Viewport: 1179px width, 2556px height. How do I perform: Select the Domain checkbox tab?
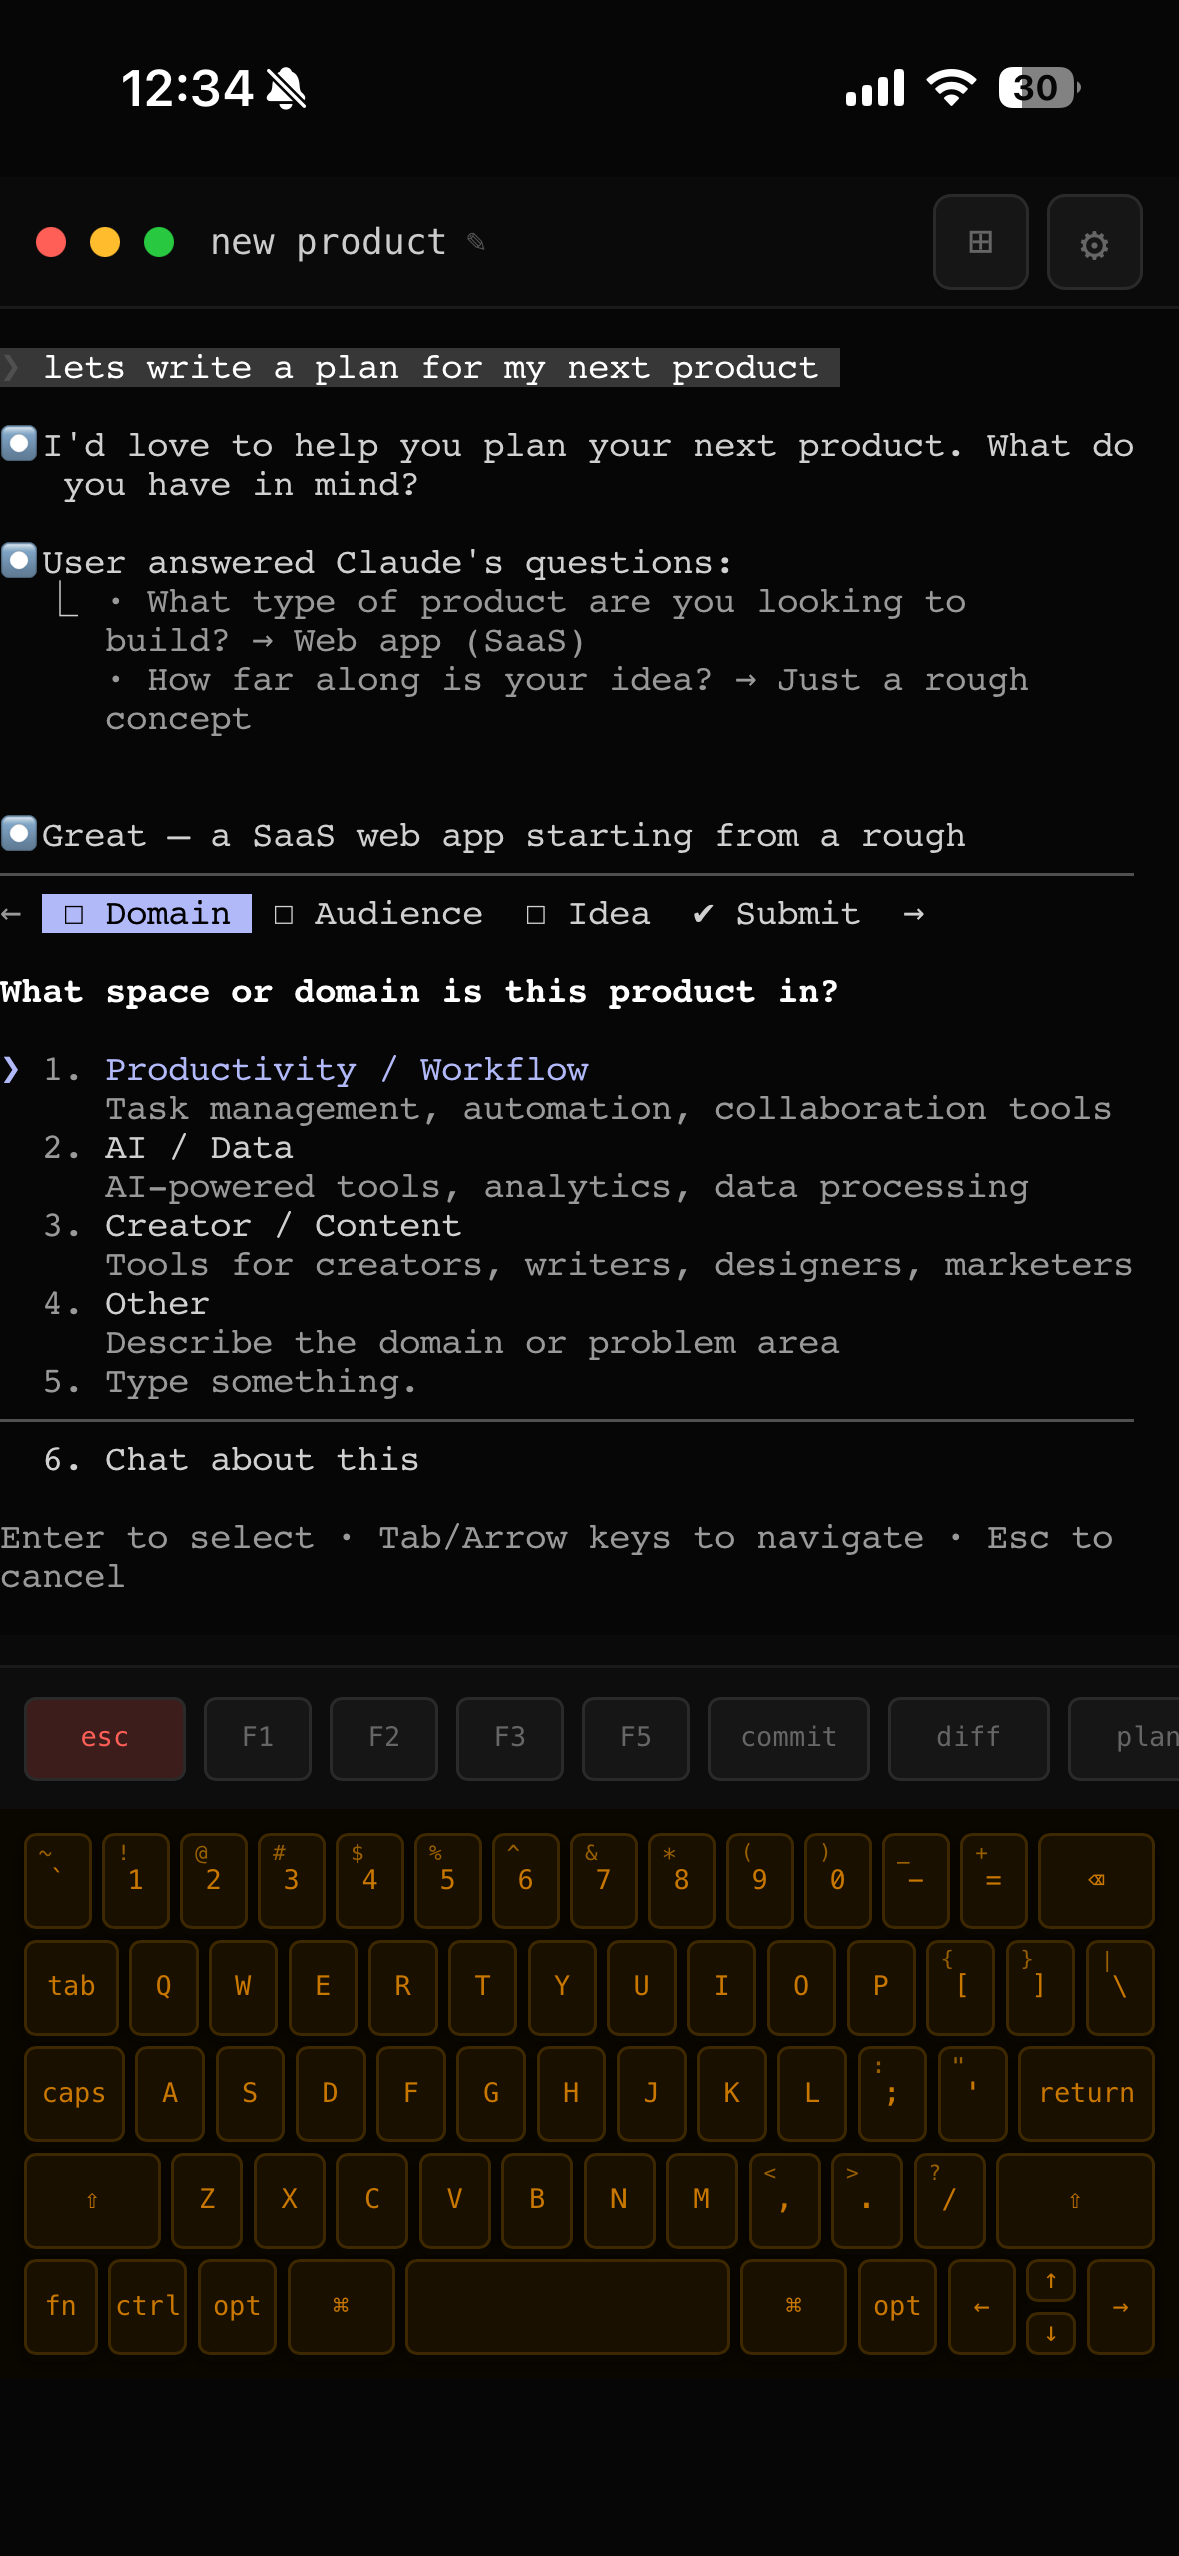(147, 913)
